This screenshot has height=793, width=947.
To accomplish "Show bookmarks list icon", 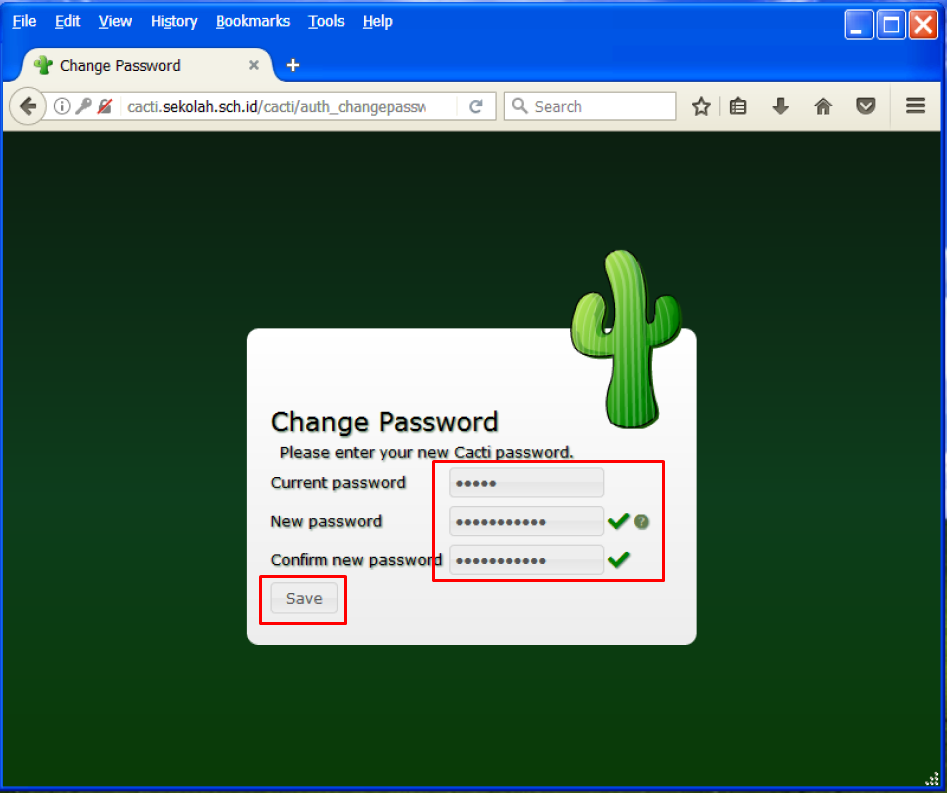I will point(738,106).
